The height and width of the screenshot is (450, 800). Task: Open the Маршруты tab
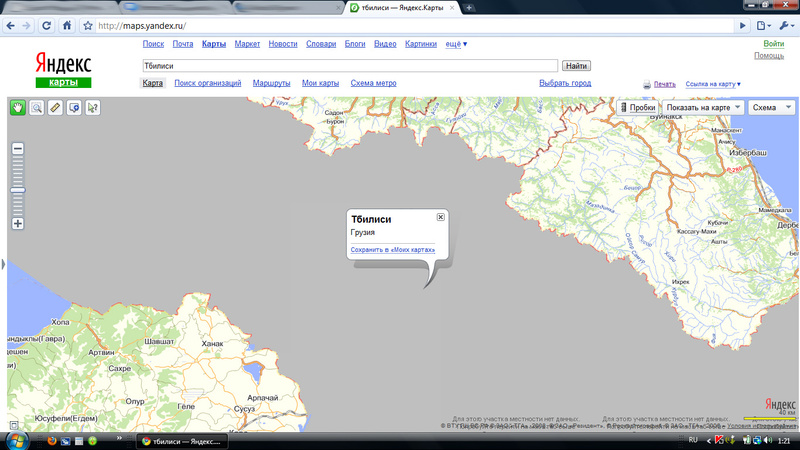(271, 83)
